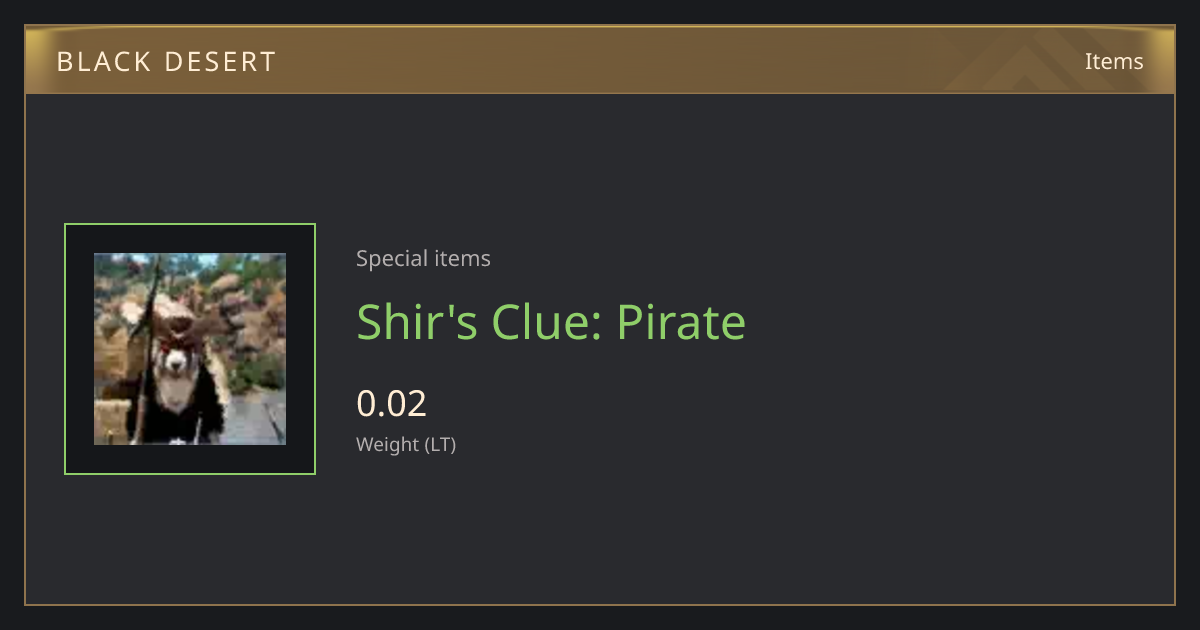Click the word Shir's in the item title

point(417,322)
